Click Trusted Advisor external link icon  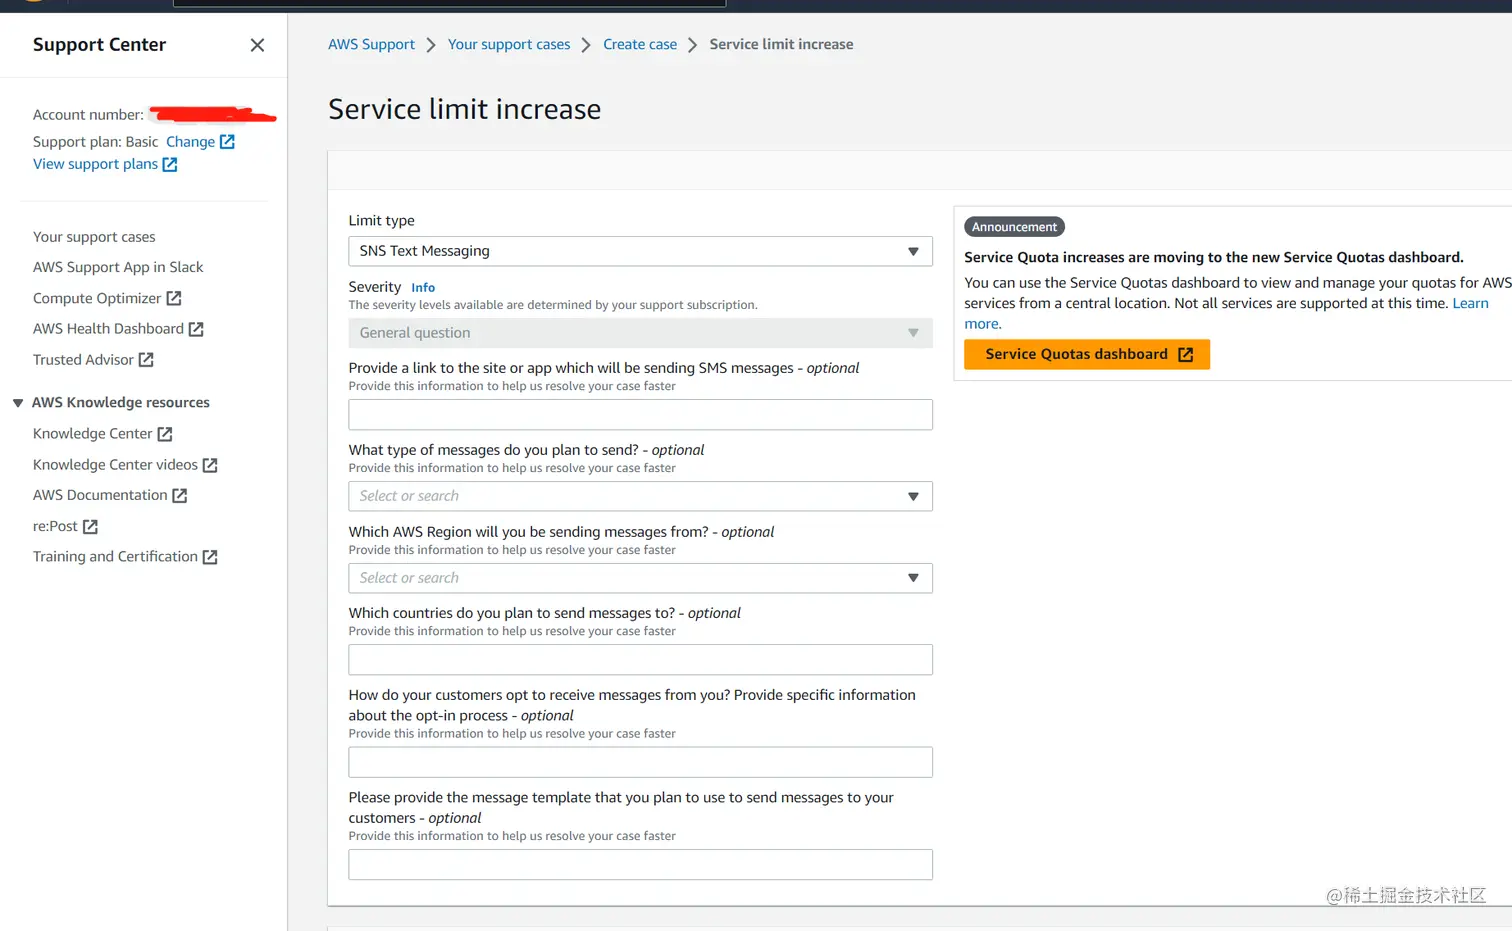point(146,360)
